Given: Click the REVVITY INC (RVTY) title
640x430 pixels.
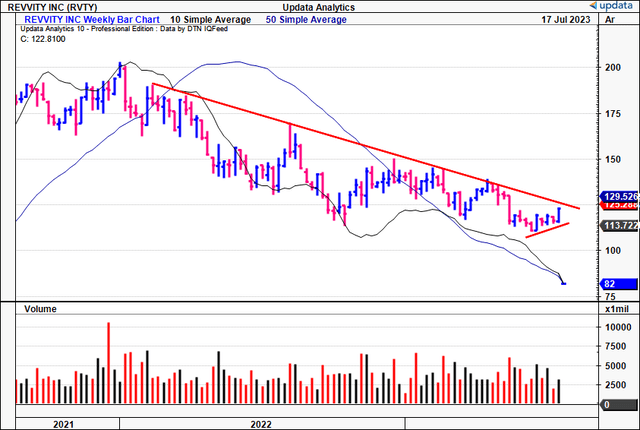Looking at the screenshot, I should click(52, 7).
